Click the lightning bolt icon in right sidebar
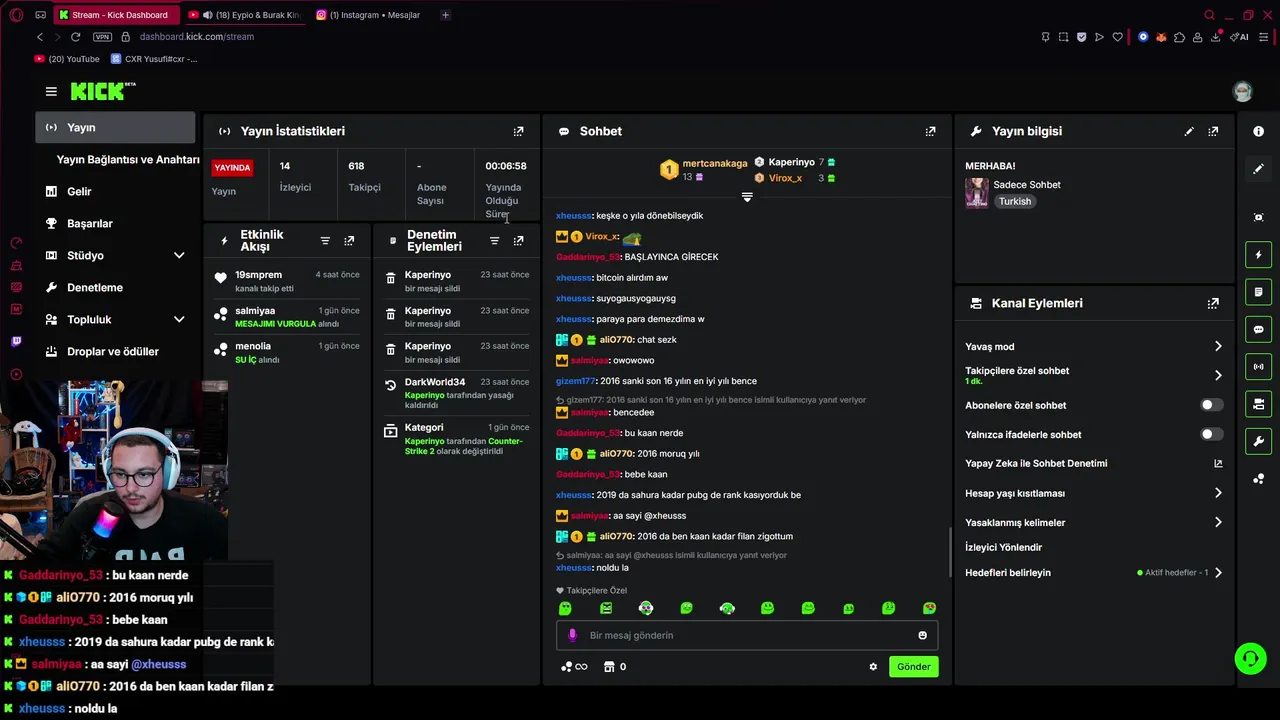 pos(1258,255)
